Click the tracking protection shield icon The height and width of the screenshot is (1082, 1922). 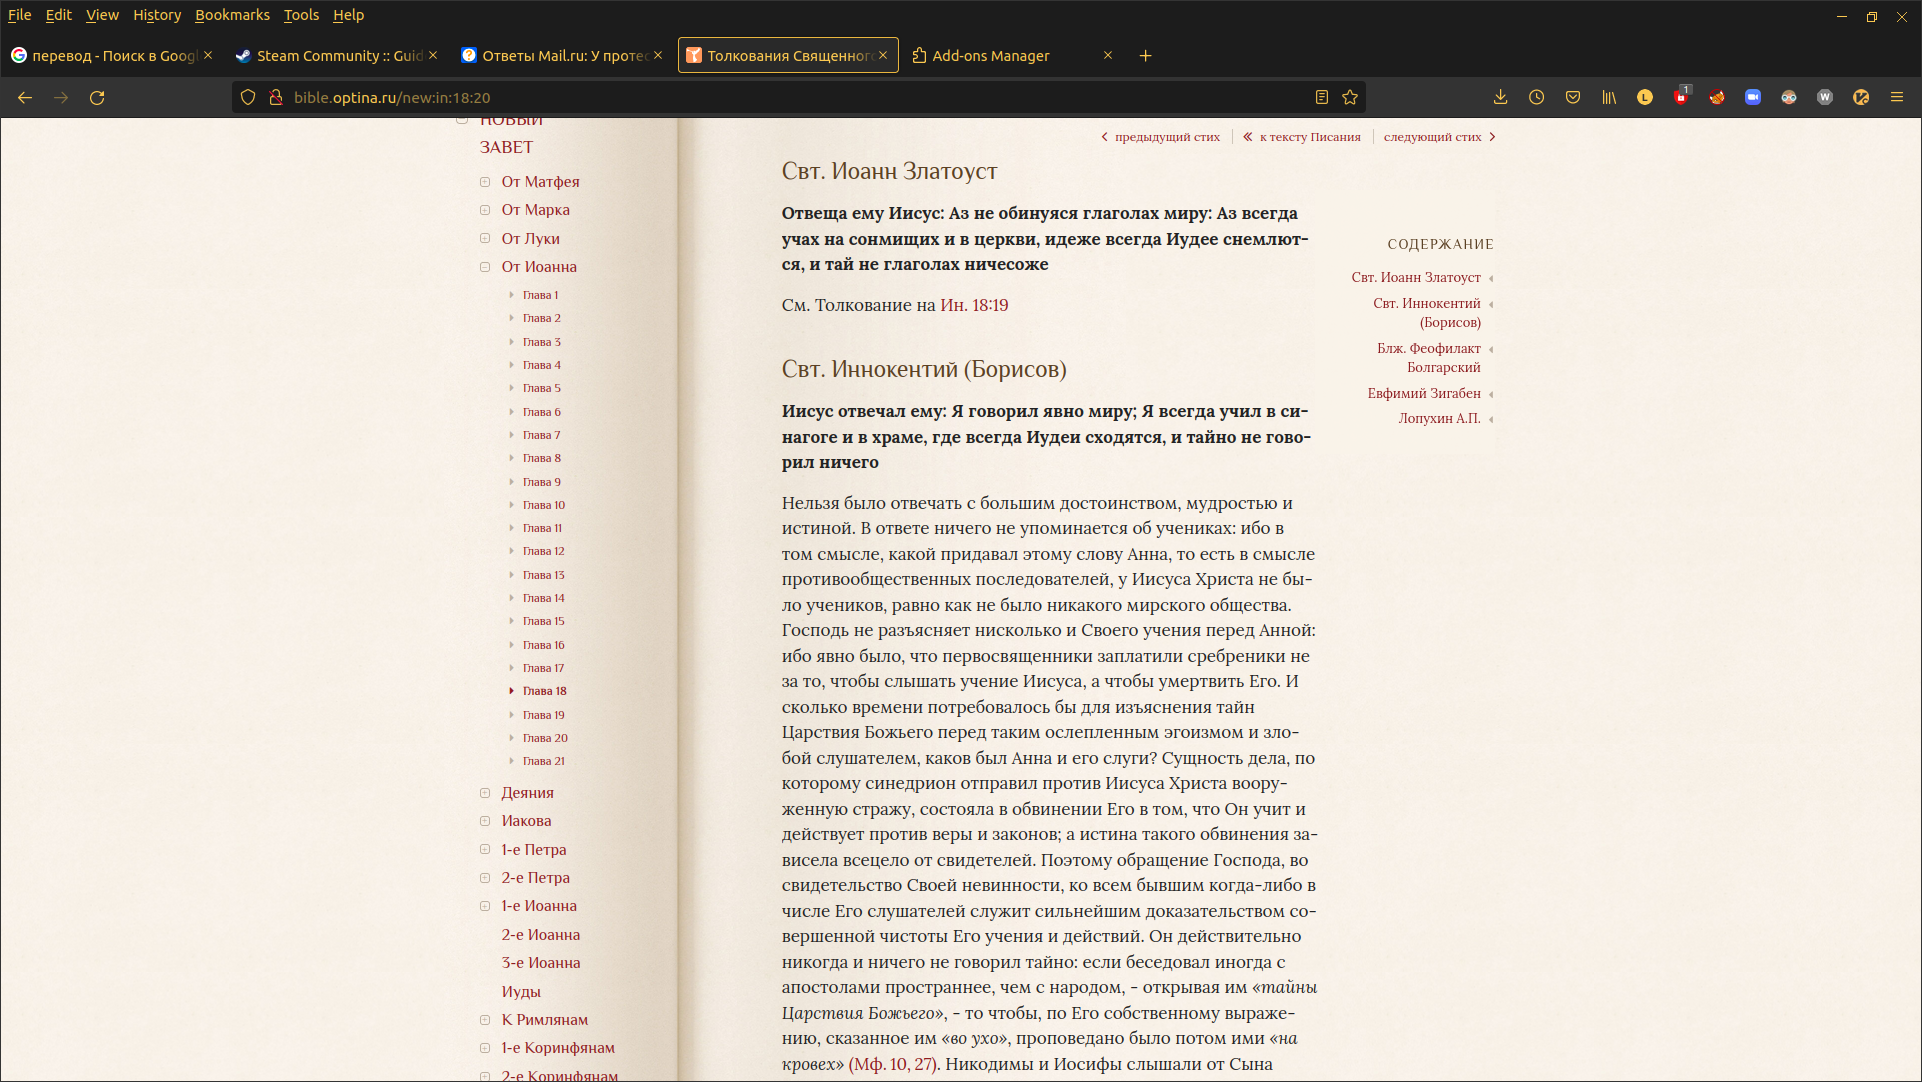[x=247, y=97]
